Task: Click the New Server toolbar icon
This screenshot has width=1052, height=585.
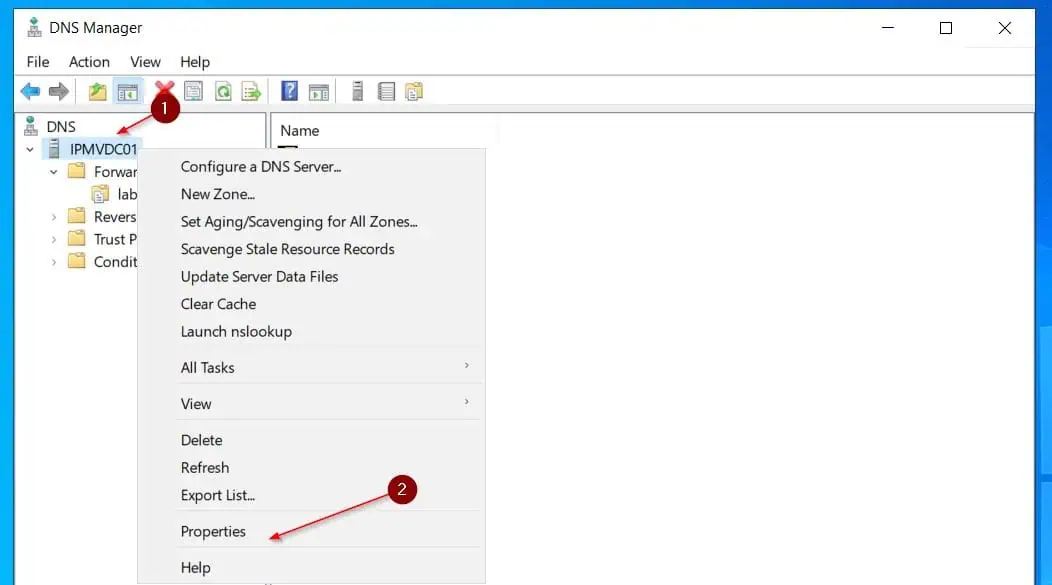Action: [358, 91]
